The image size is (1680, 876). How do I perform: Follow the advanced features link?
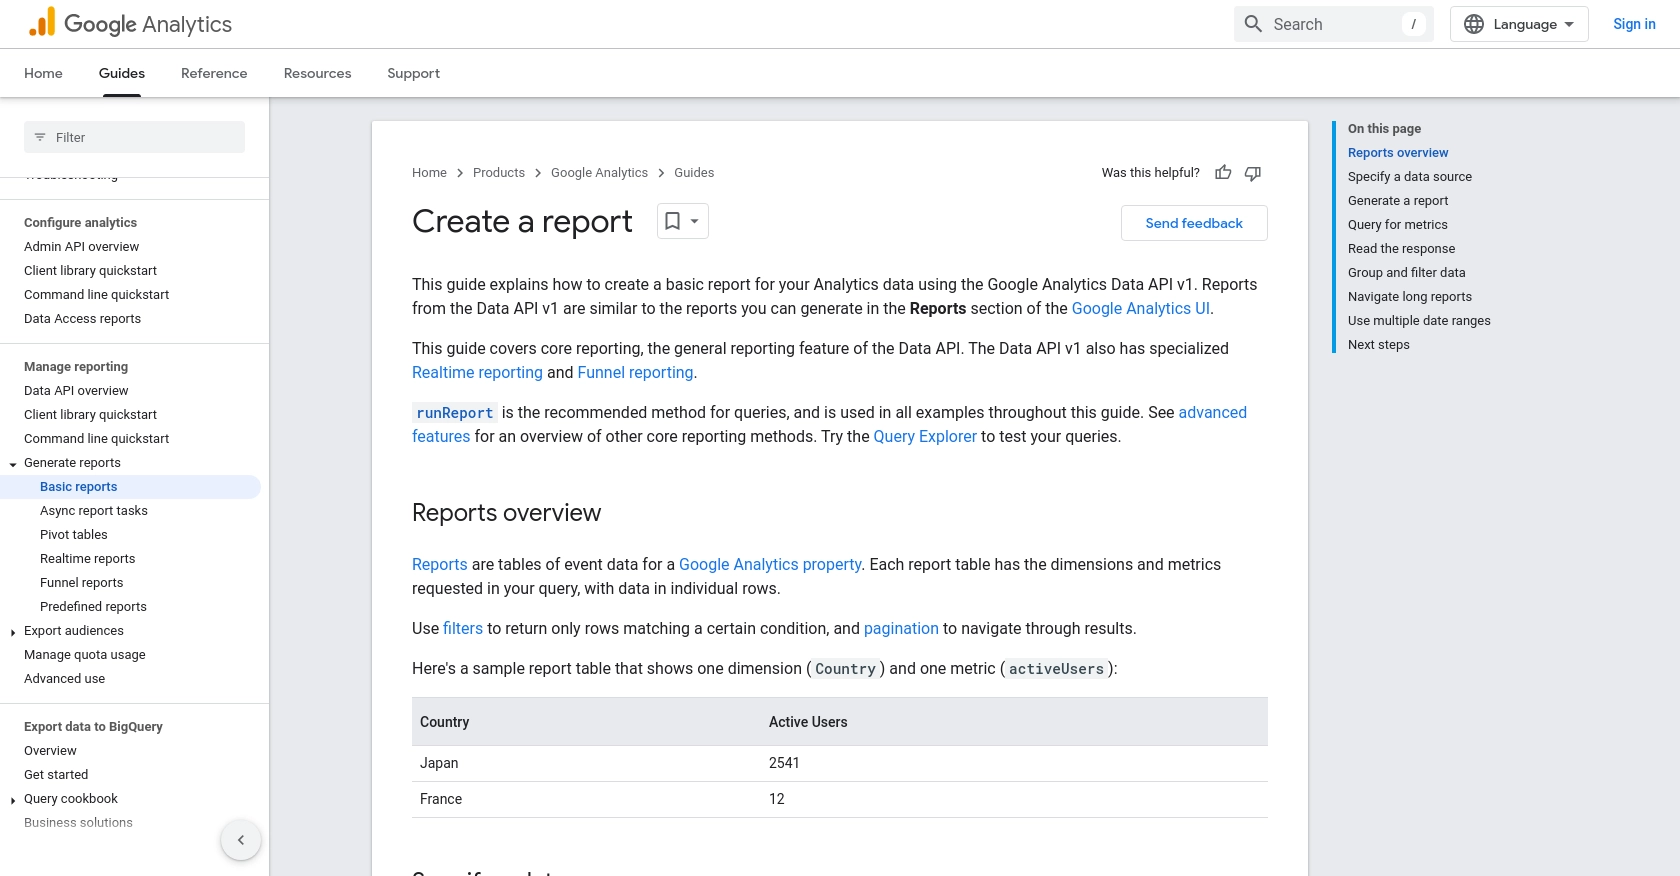click(x=1212, y=412)
